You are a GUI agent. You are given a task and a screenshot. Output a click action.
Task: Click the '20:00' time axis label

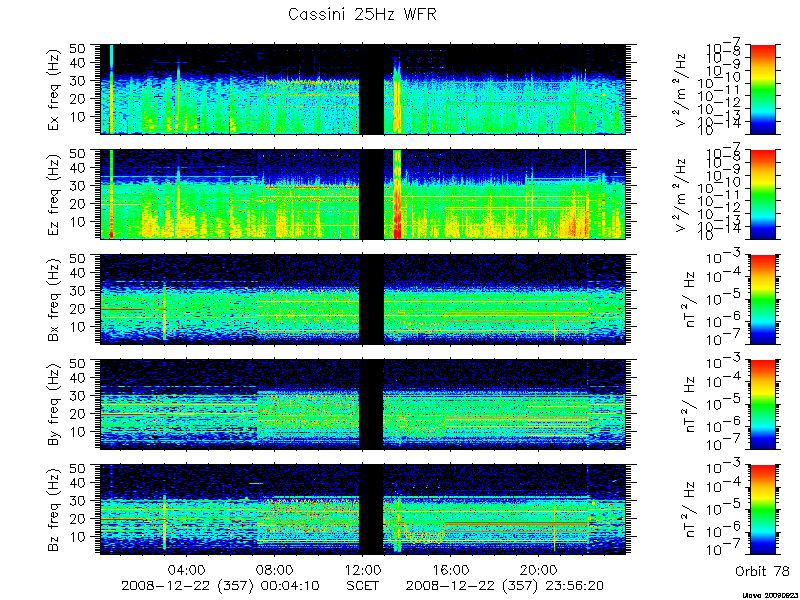(538, 570)
